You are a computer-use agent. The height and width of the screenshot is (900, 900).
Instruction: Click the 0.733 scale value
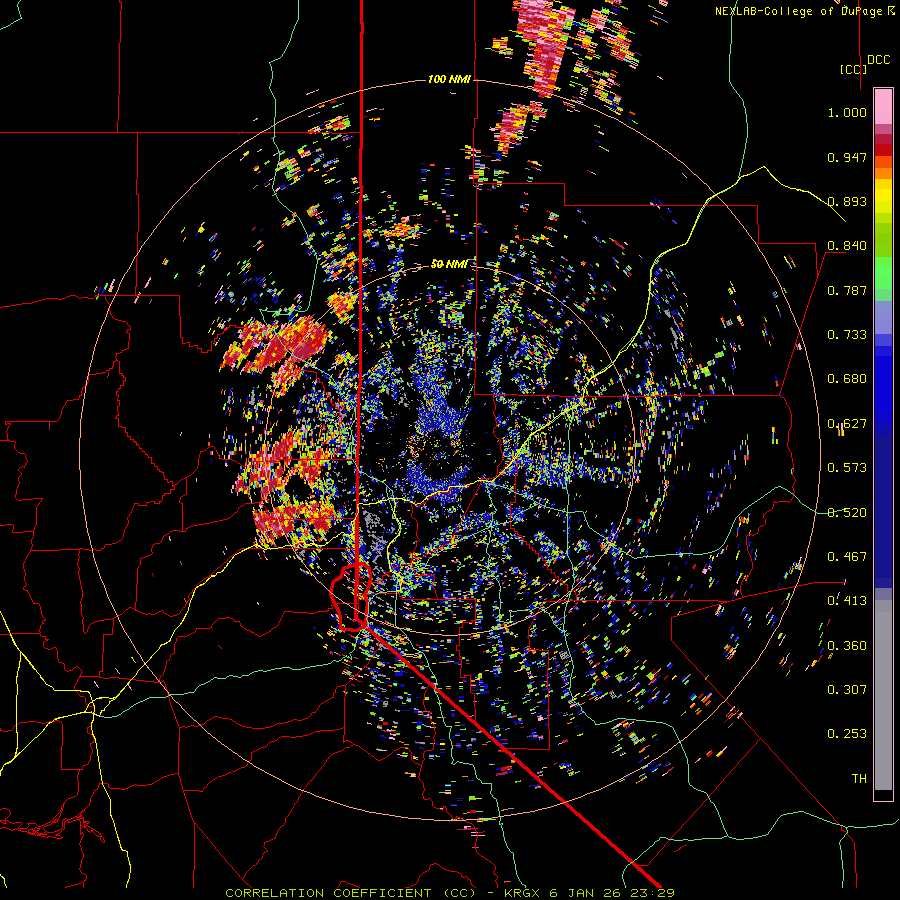click(847, 335)
